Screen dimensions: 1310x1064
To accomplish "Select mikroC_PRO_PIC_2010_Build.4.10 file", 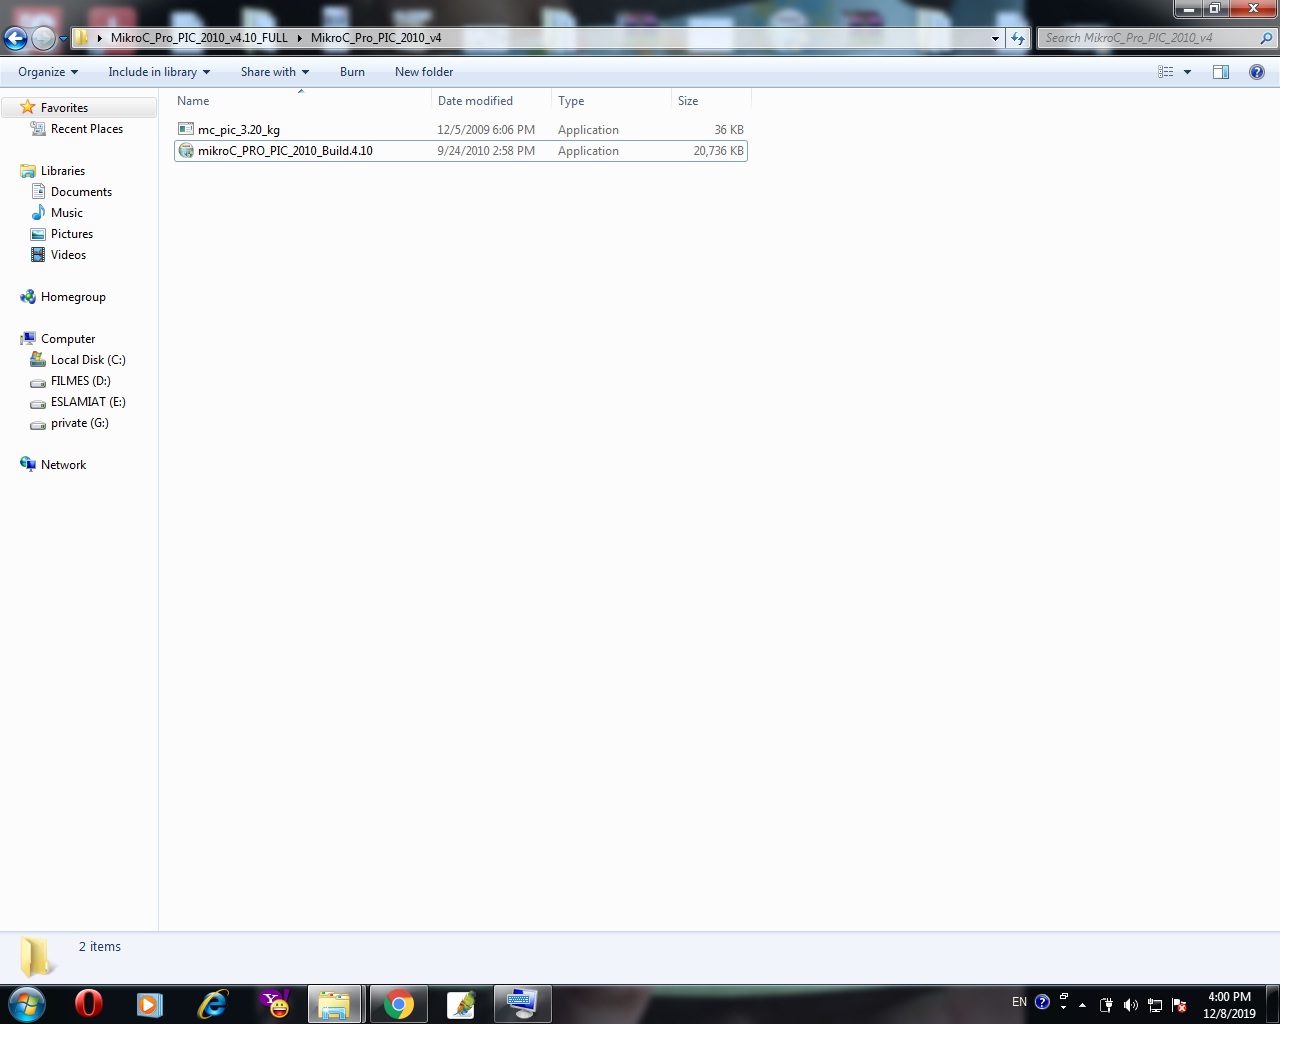I will tap(460, 151).
